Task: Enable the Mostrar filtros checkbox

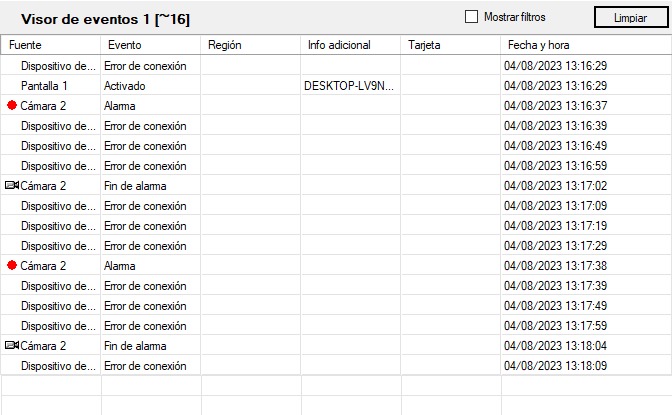Action: point(473,17)
